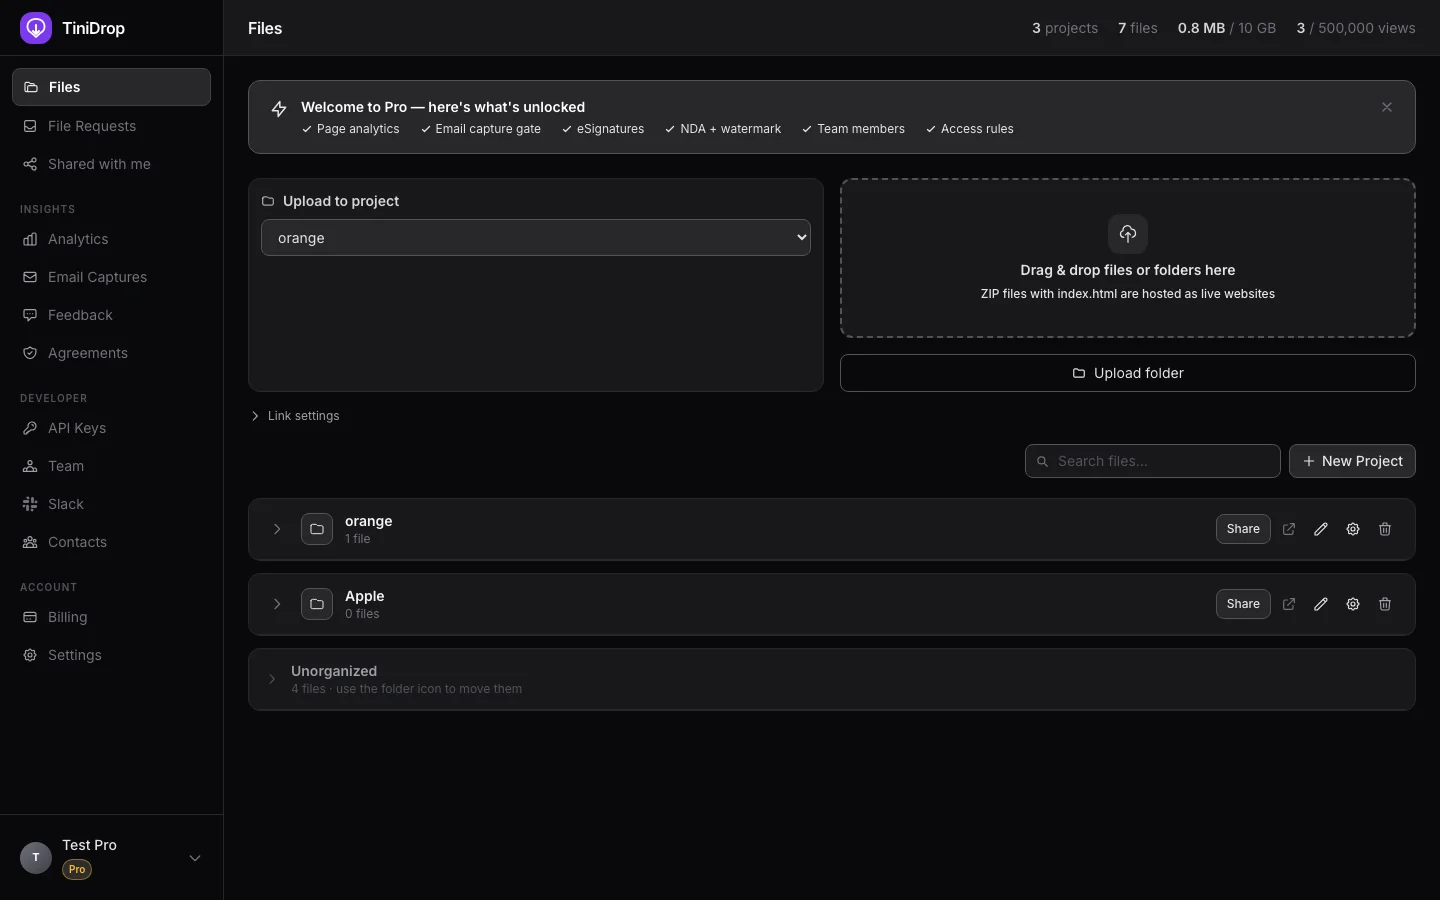
Task: Open Feedback page
Action: pyautogui.click(x=111, y=315)
